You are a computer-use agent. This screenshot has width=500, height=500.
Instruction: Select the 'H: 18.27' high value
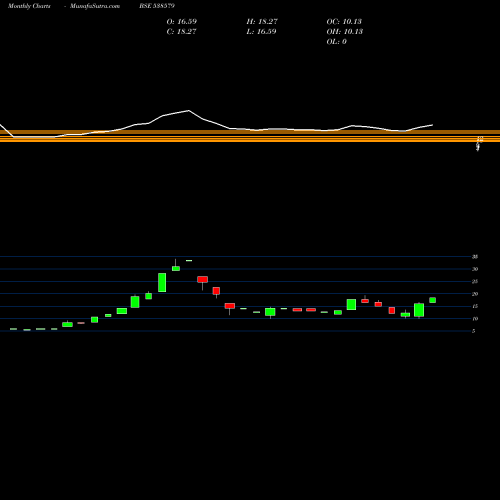262,21
